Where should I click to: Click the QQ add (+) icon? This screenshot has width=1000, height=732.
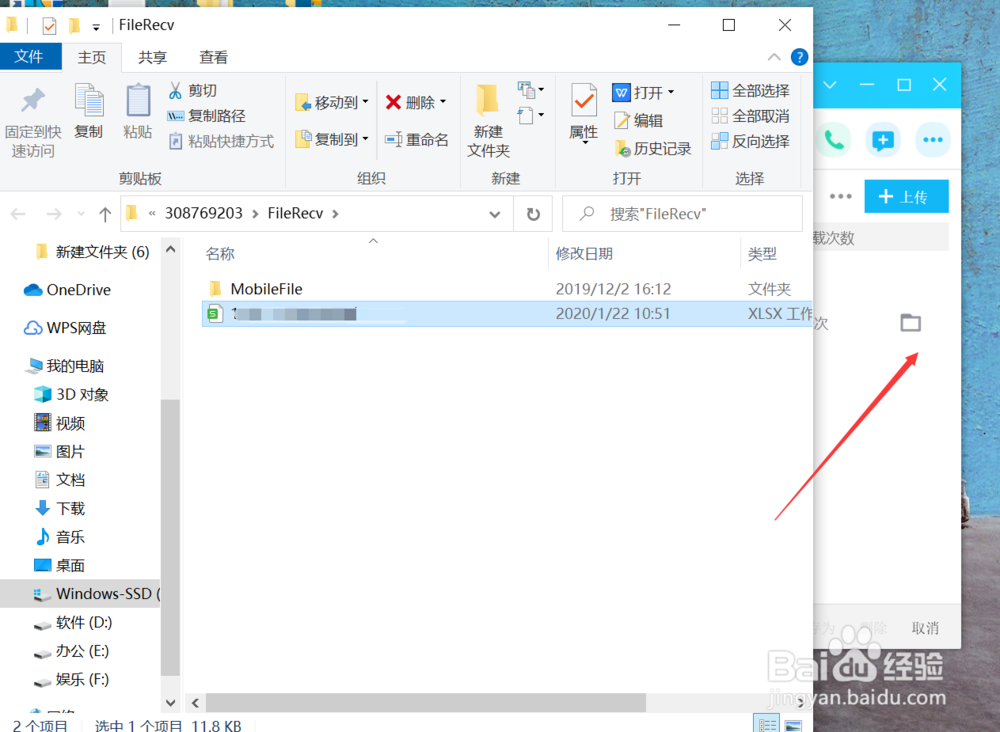point(883,140)
